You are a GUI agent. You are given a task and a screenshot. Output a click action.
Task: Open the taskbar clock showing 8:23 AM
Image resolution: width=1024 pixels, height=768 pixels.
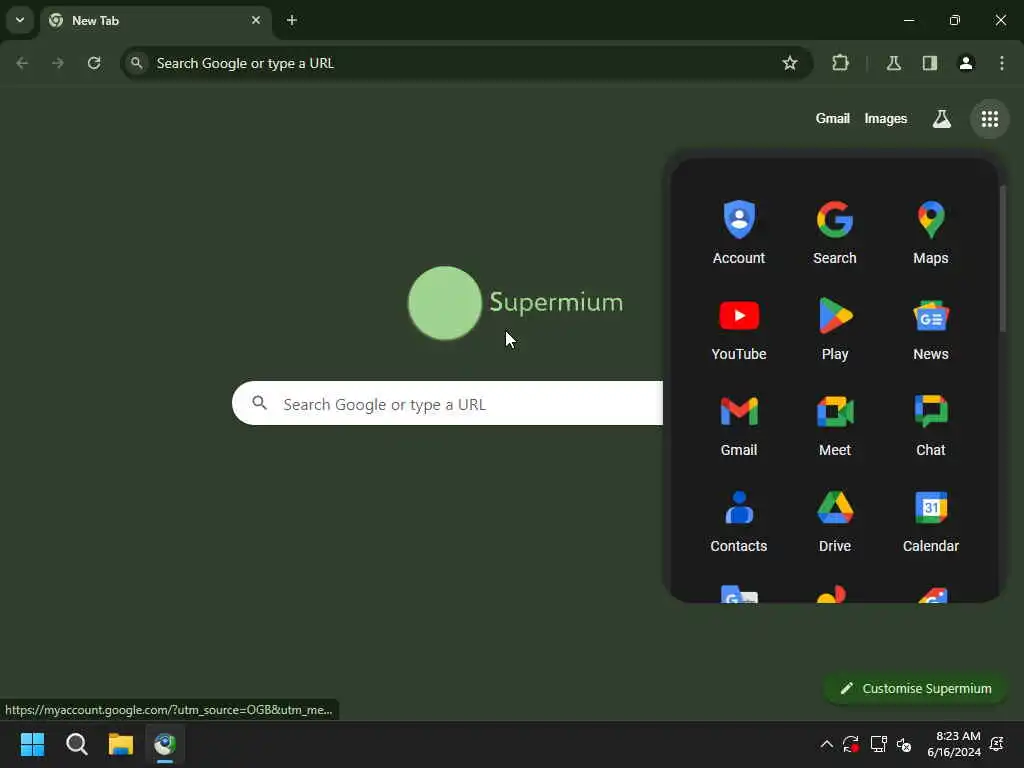click(953, 744)
